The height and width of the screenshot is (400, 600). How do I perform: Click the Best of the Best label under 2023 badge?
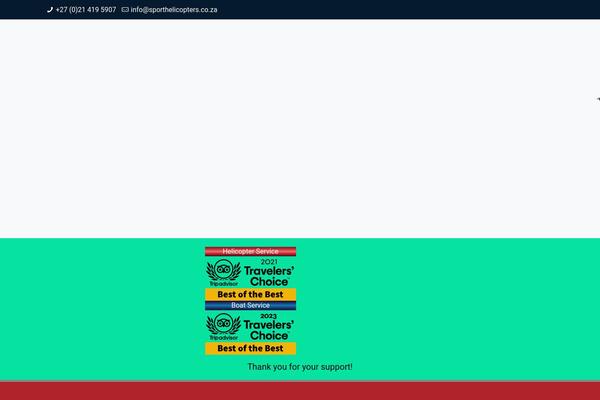click(250, 348)
